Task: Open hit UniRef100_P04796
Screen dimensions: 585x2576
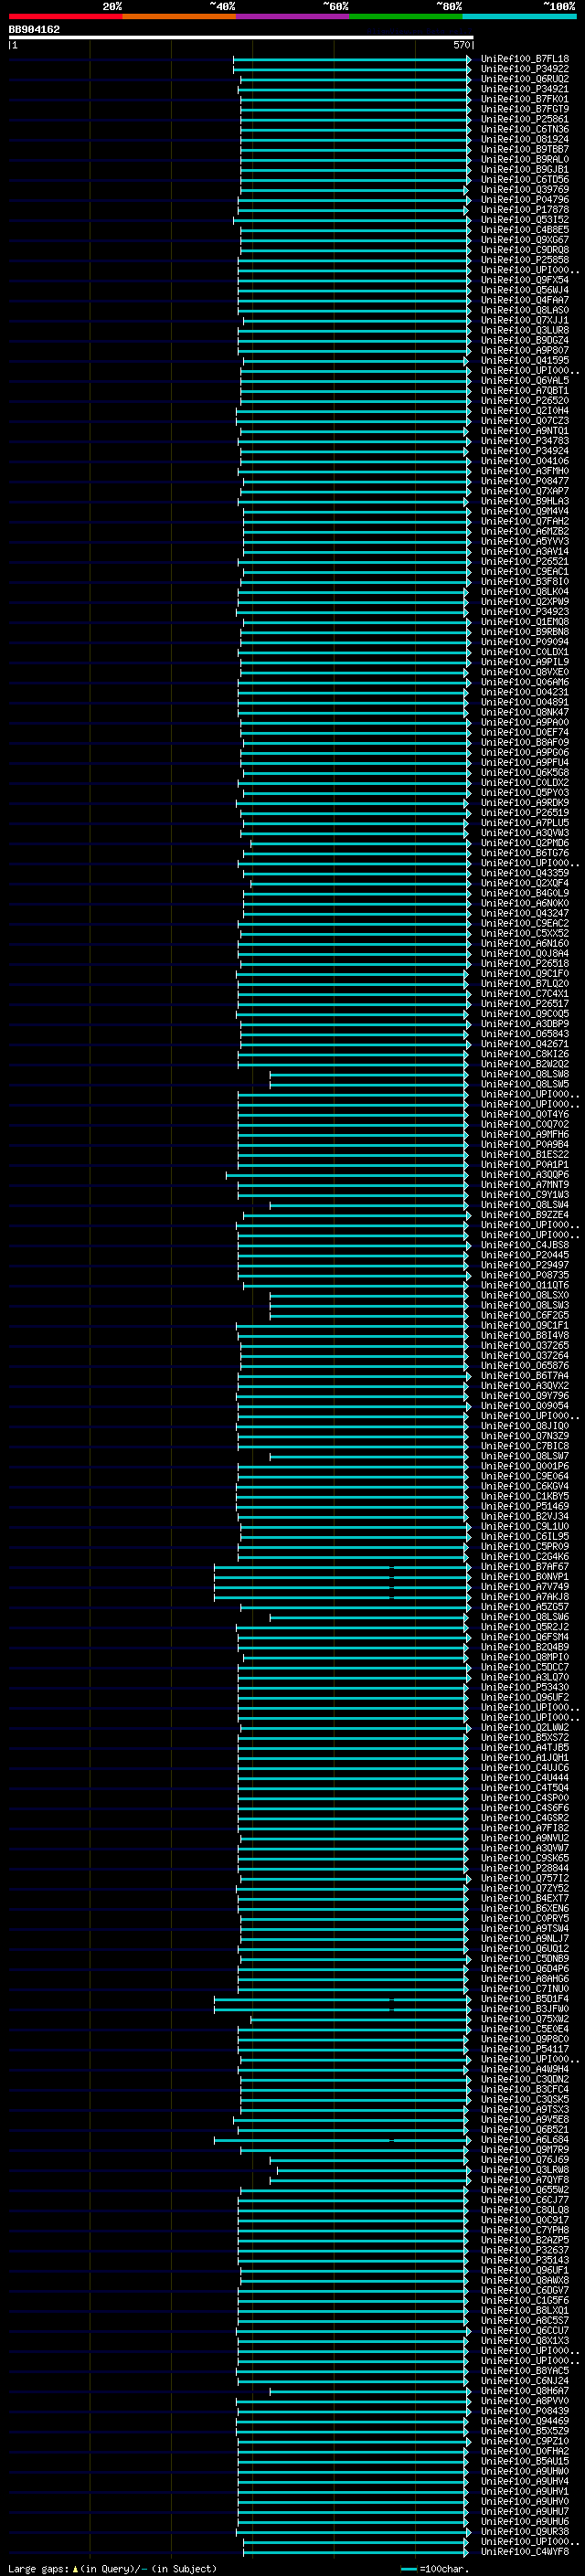Action: point(525,200)
